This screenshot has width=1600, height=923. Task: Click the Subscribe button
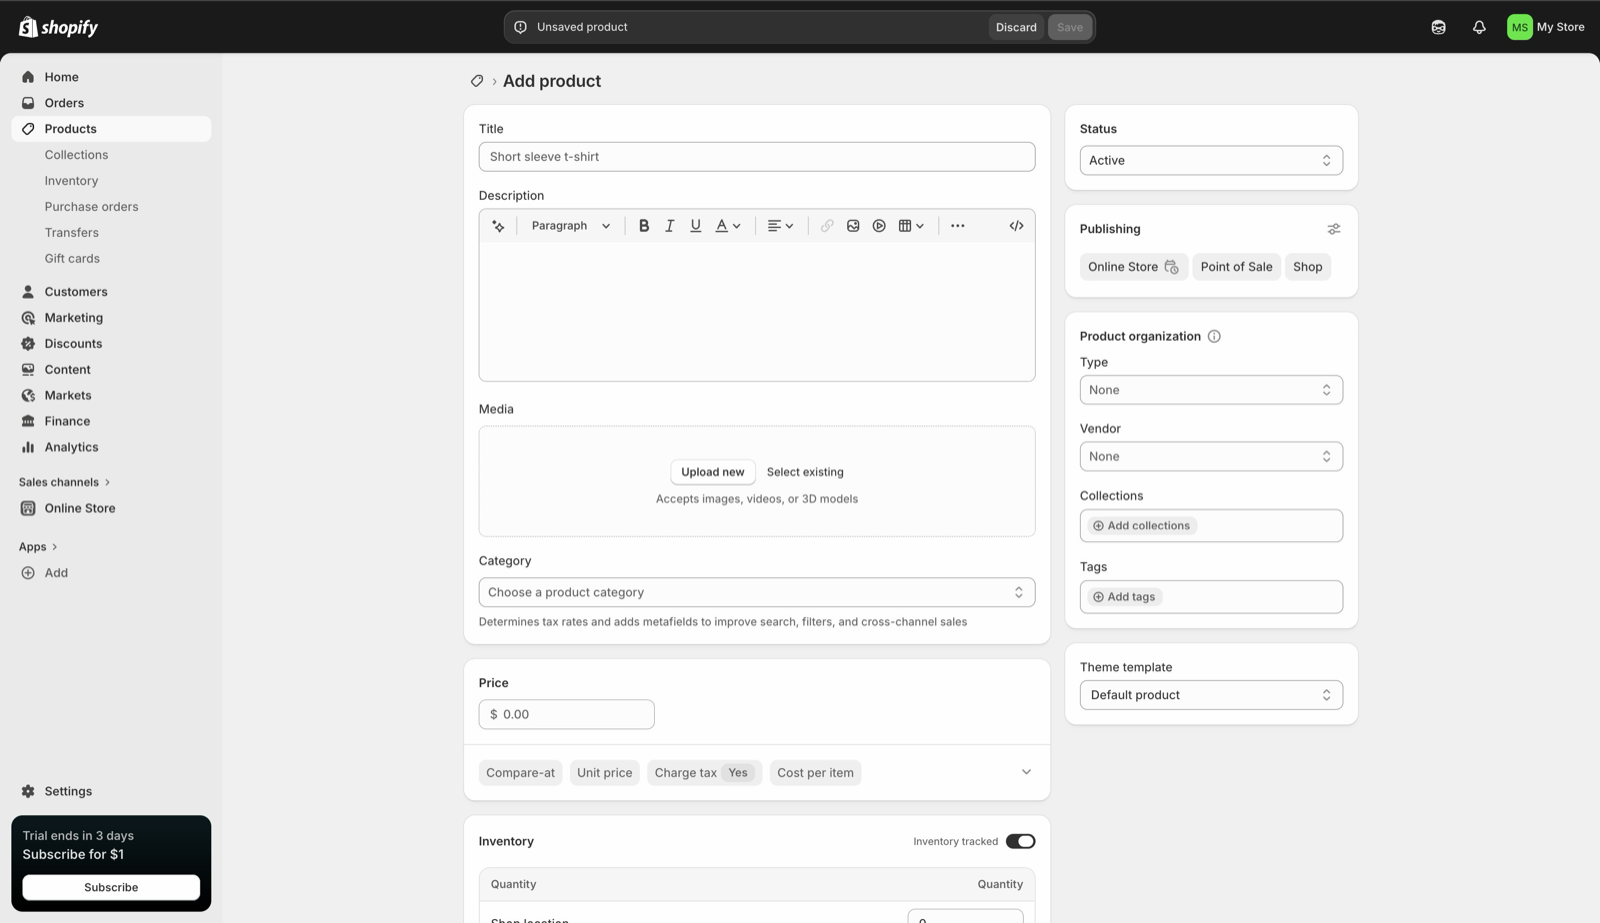coord(111,887)
